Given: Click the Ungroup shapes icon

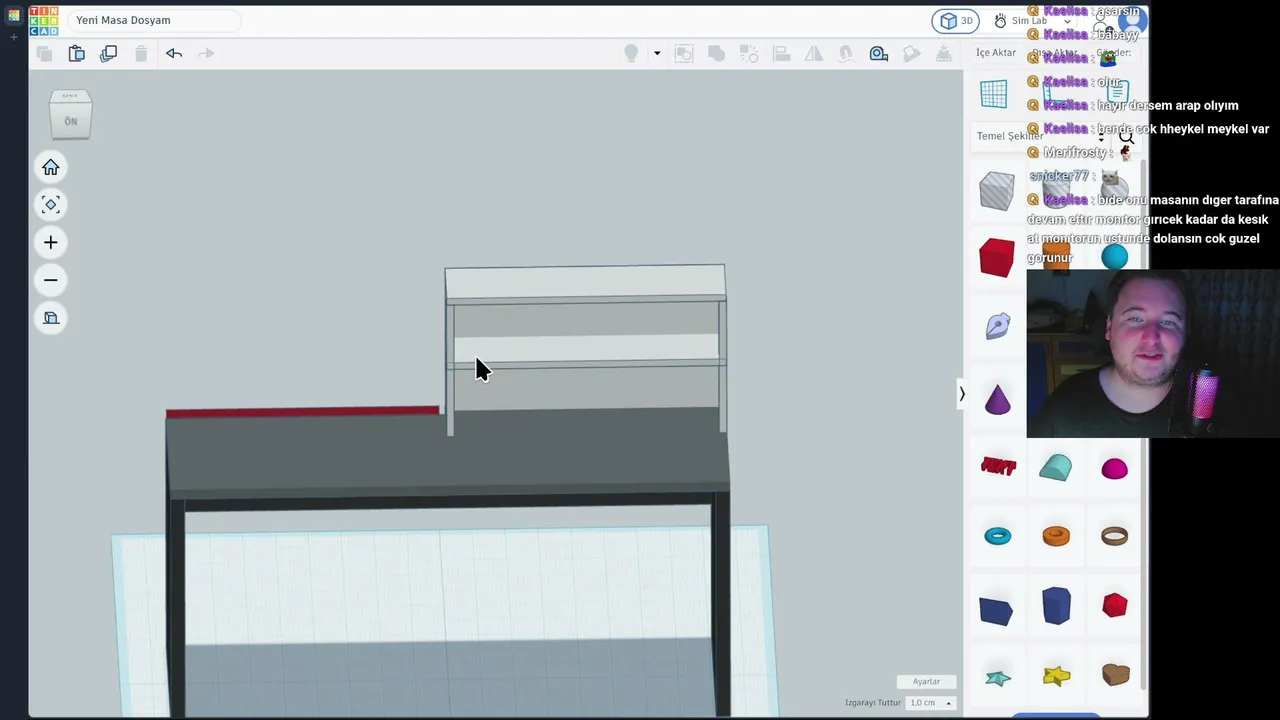Looking at the screenshot, I should point(716,53).
